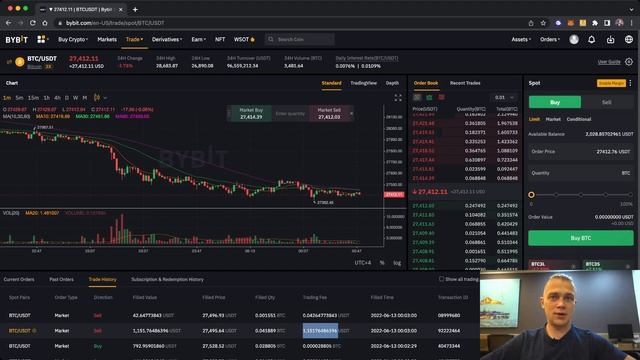Close the Market Buy/Sell quick trade bar
The height and width of the screenshot is (360, 640).
351,113
